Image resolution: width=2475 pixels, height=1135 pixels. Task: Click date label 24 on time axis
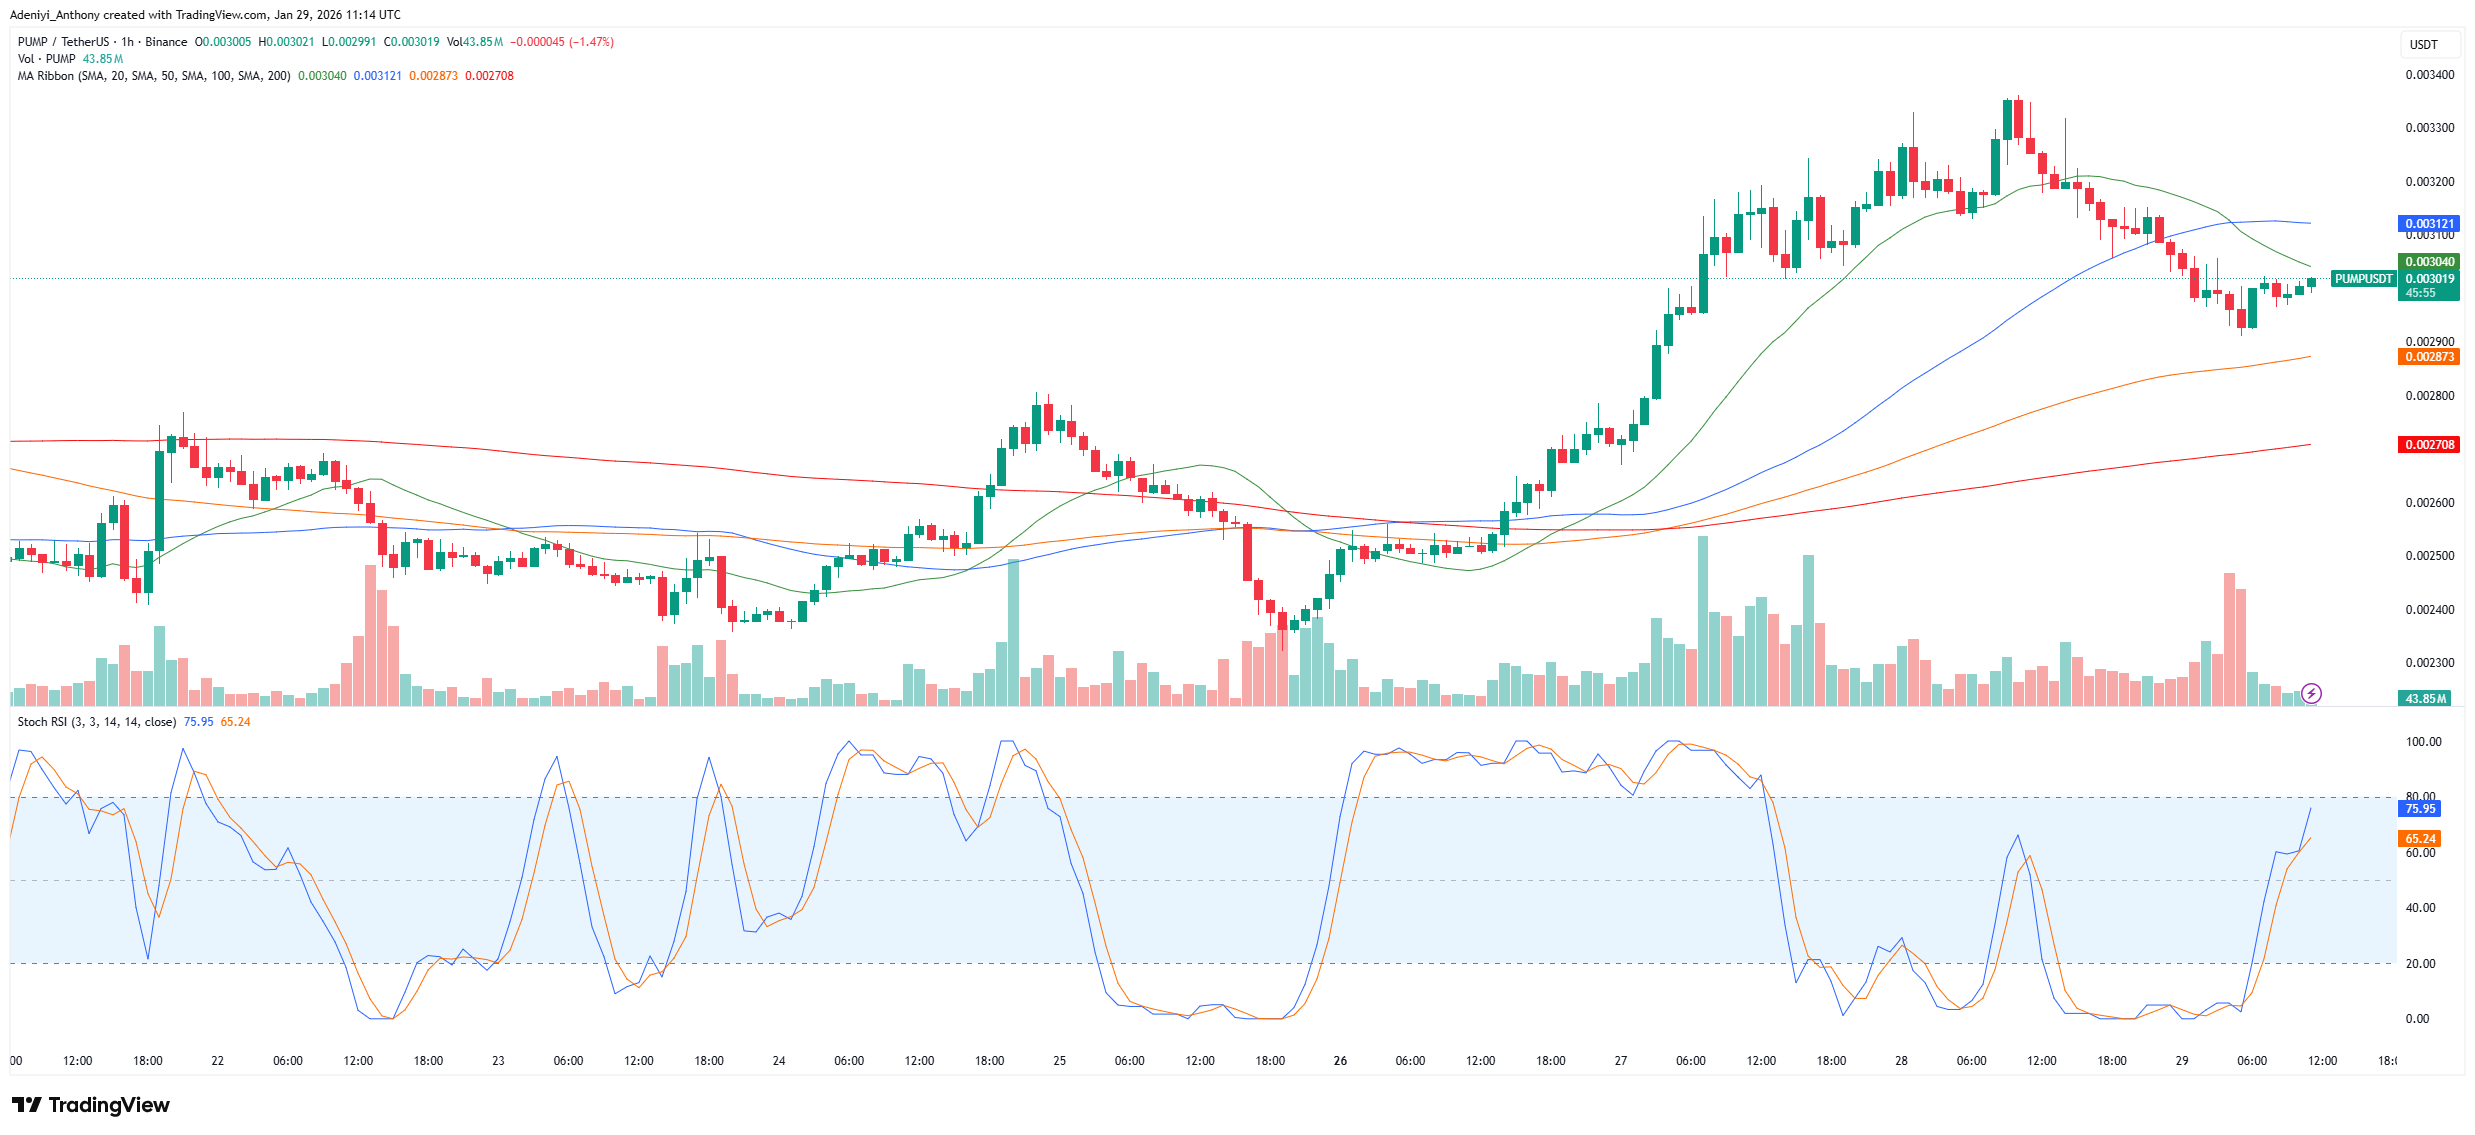pos(779,1061)
